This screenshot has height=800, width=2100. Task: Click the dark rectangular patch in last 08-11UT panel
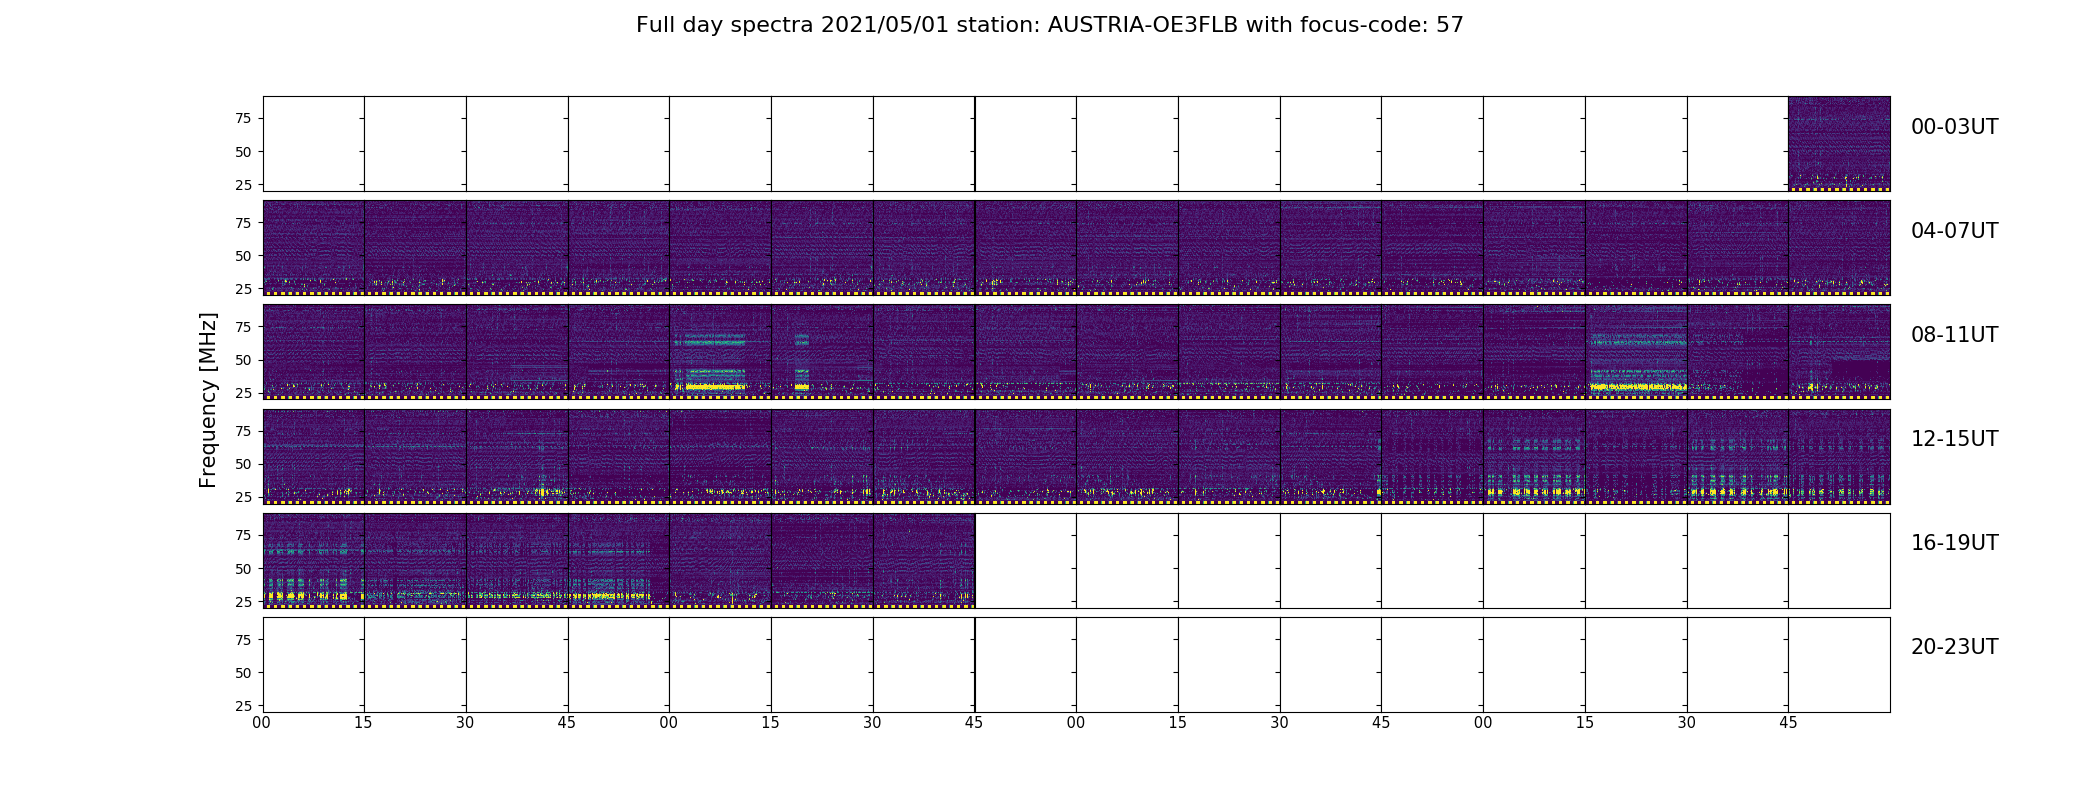click(1860, 370)
